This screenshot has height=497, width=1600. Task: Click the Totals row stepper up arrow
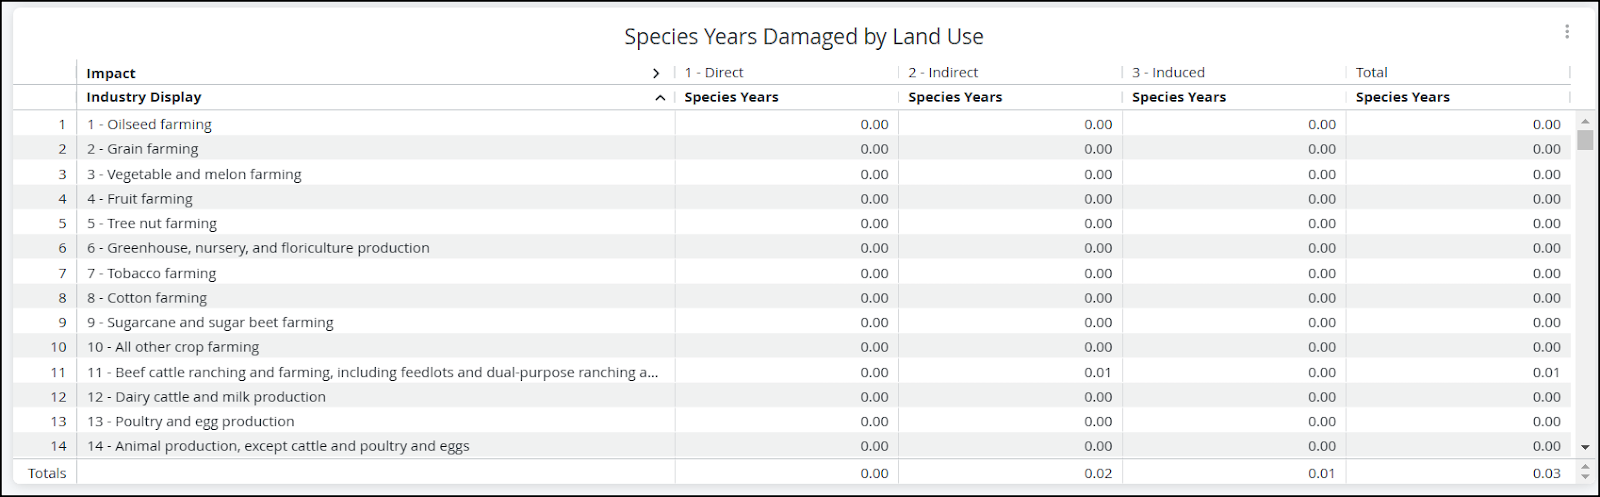coord(1585,468)
